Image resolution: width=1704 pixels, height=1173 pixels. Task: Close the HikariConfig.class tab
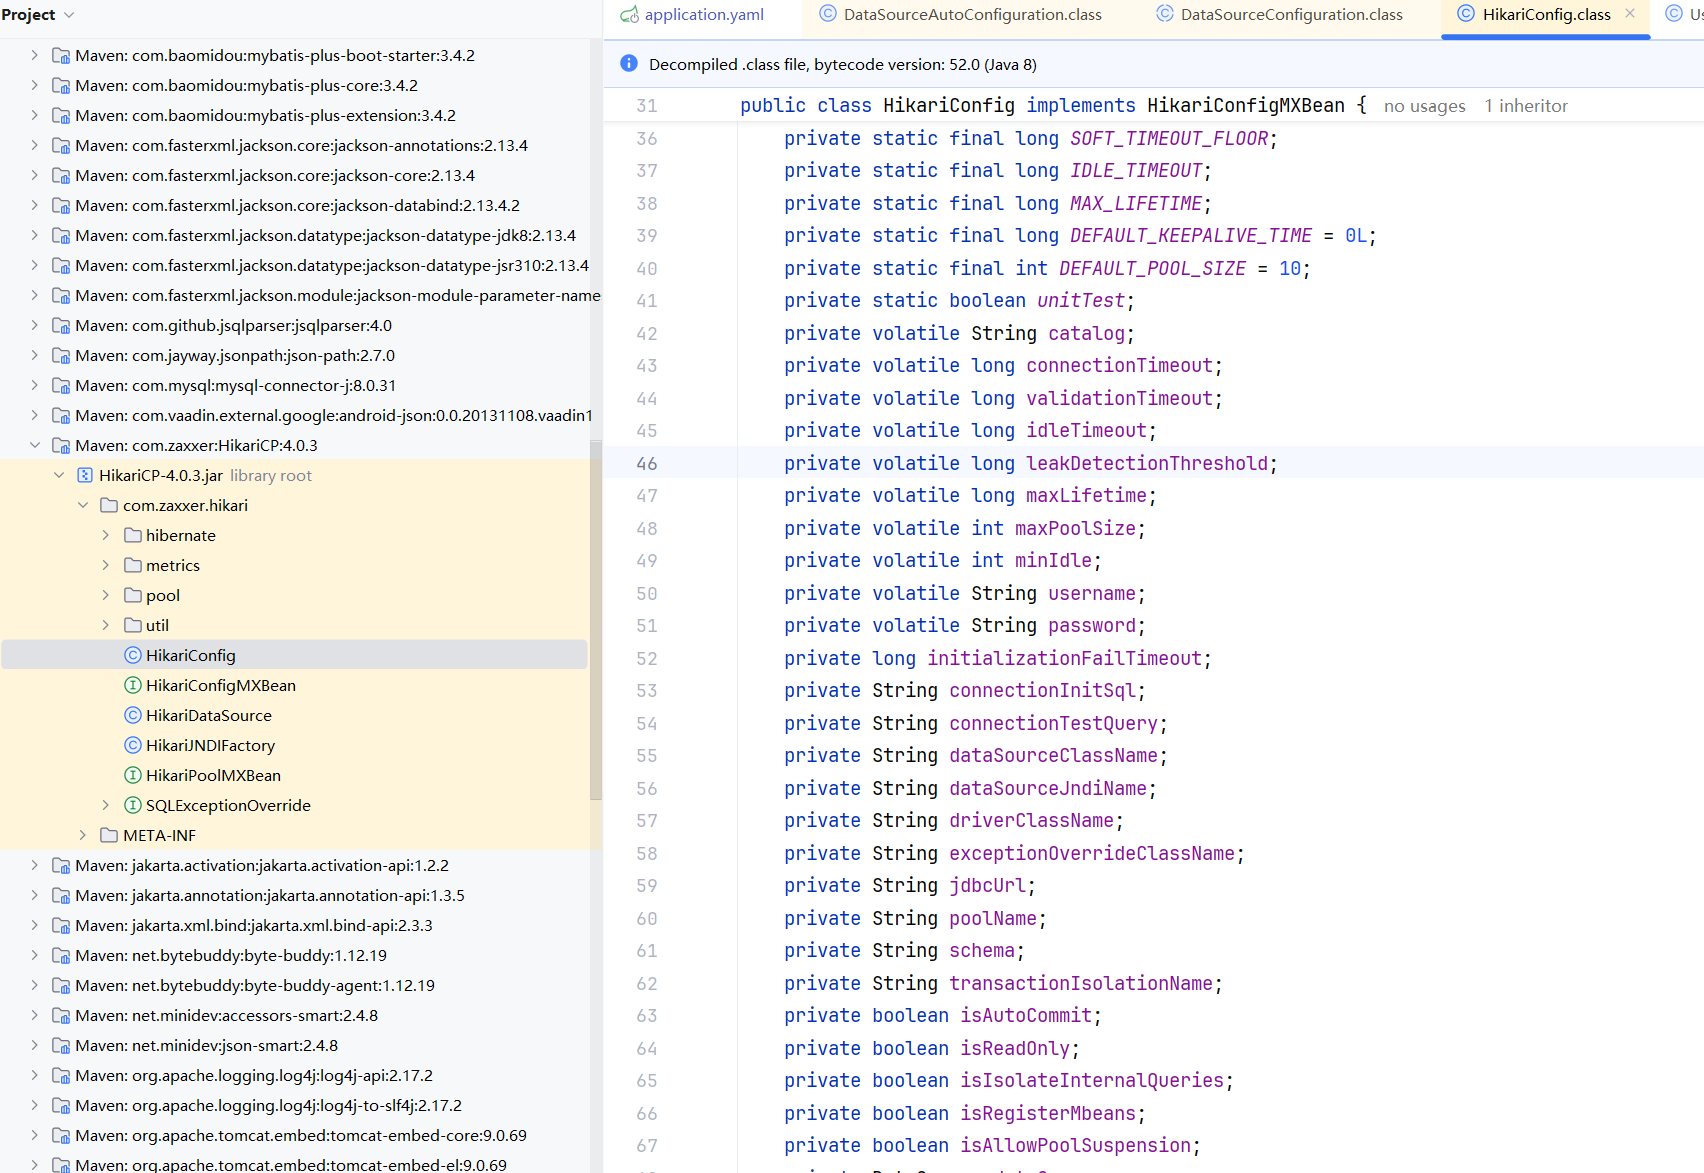click(1630, 14)
